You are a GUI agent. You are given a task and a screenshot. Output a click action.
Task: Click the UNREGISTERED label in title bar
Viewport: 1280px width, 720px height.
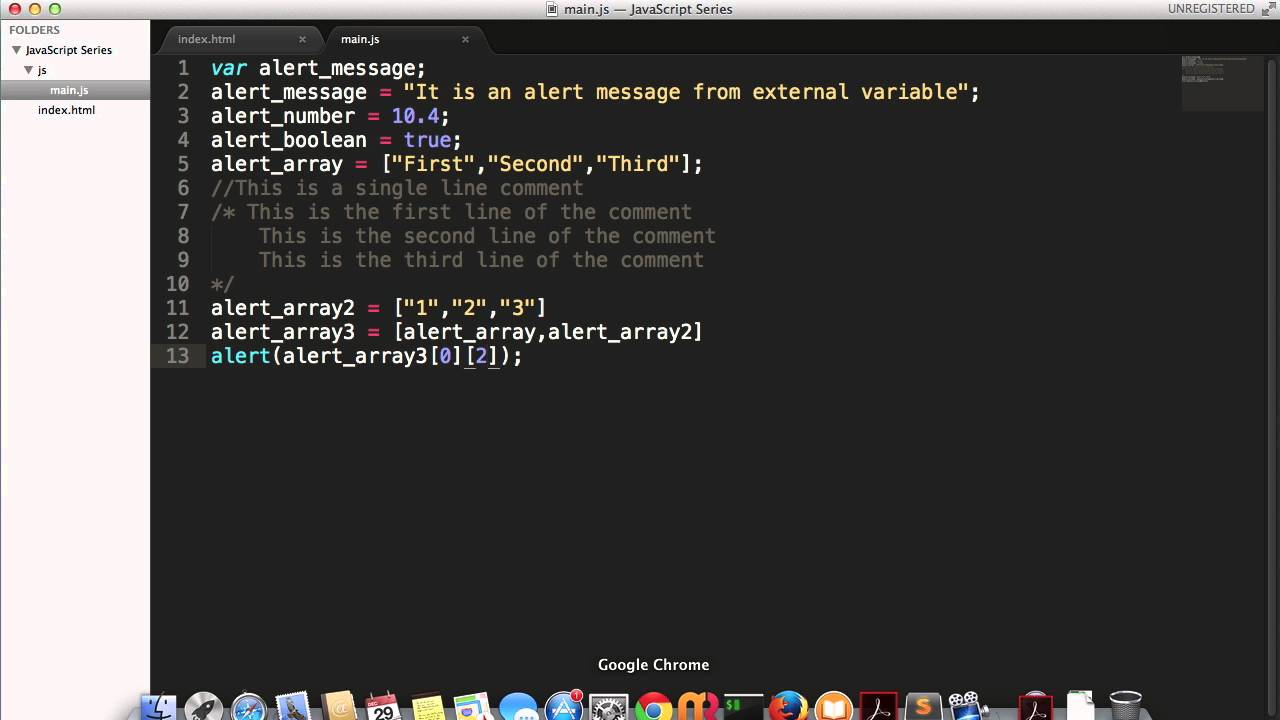pyautogui.click(x=1211, y=9)
